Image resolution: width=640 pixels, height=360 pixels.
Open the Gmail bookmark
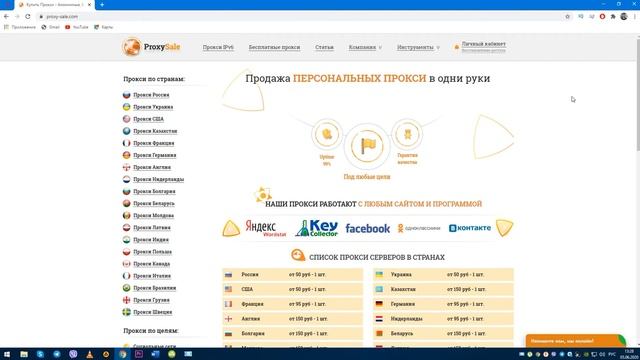coord(51,27)
